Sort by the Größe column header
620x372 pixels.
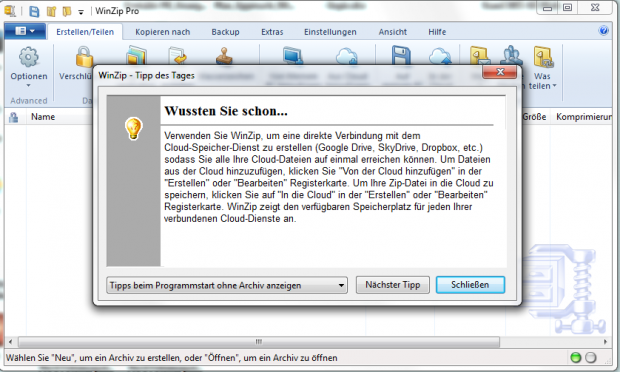534,117
